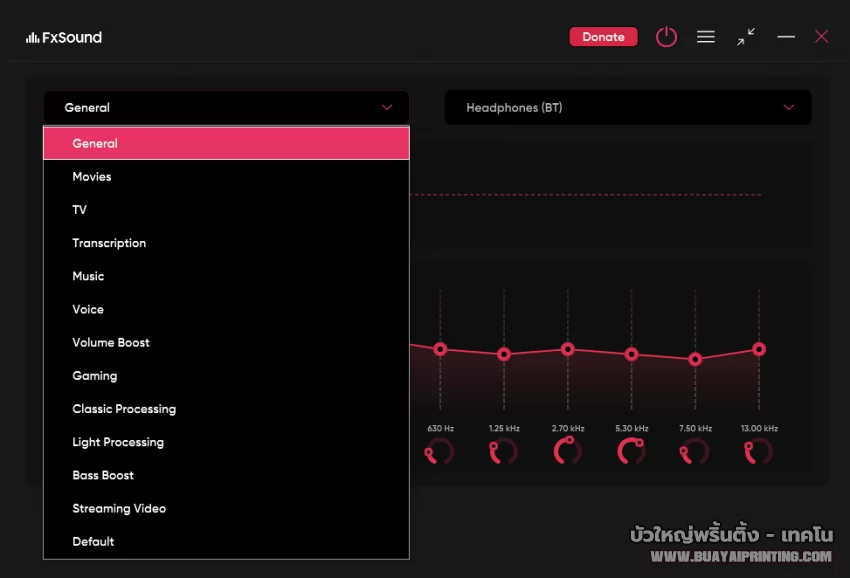Click the output device chevron arrow
Image resolution: width=850 pixels, height=578 pixels.
click(x=789, y=108)
